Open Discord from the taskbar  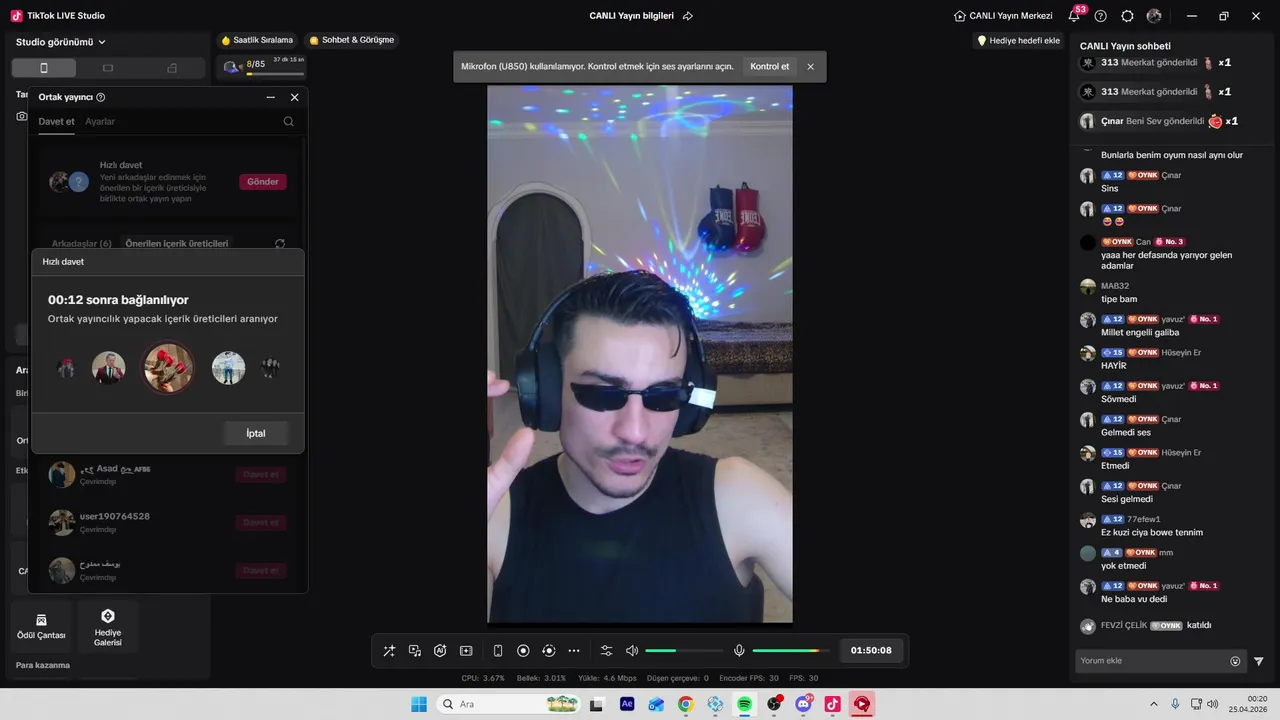point(804,704)
